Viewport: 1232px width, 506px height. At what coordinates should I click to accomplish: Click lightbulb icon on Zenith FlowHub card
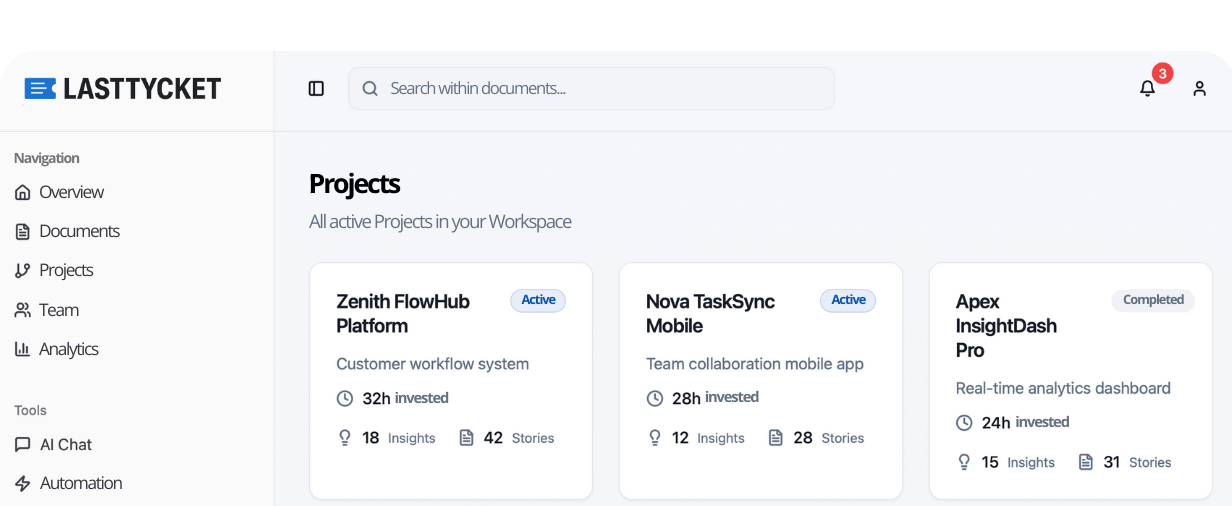[345, 437]
